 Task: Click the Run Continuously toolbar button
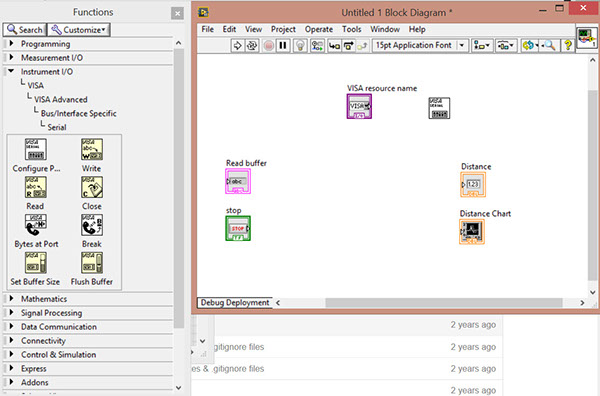[x=252, y=46]
